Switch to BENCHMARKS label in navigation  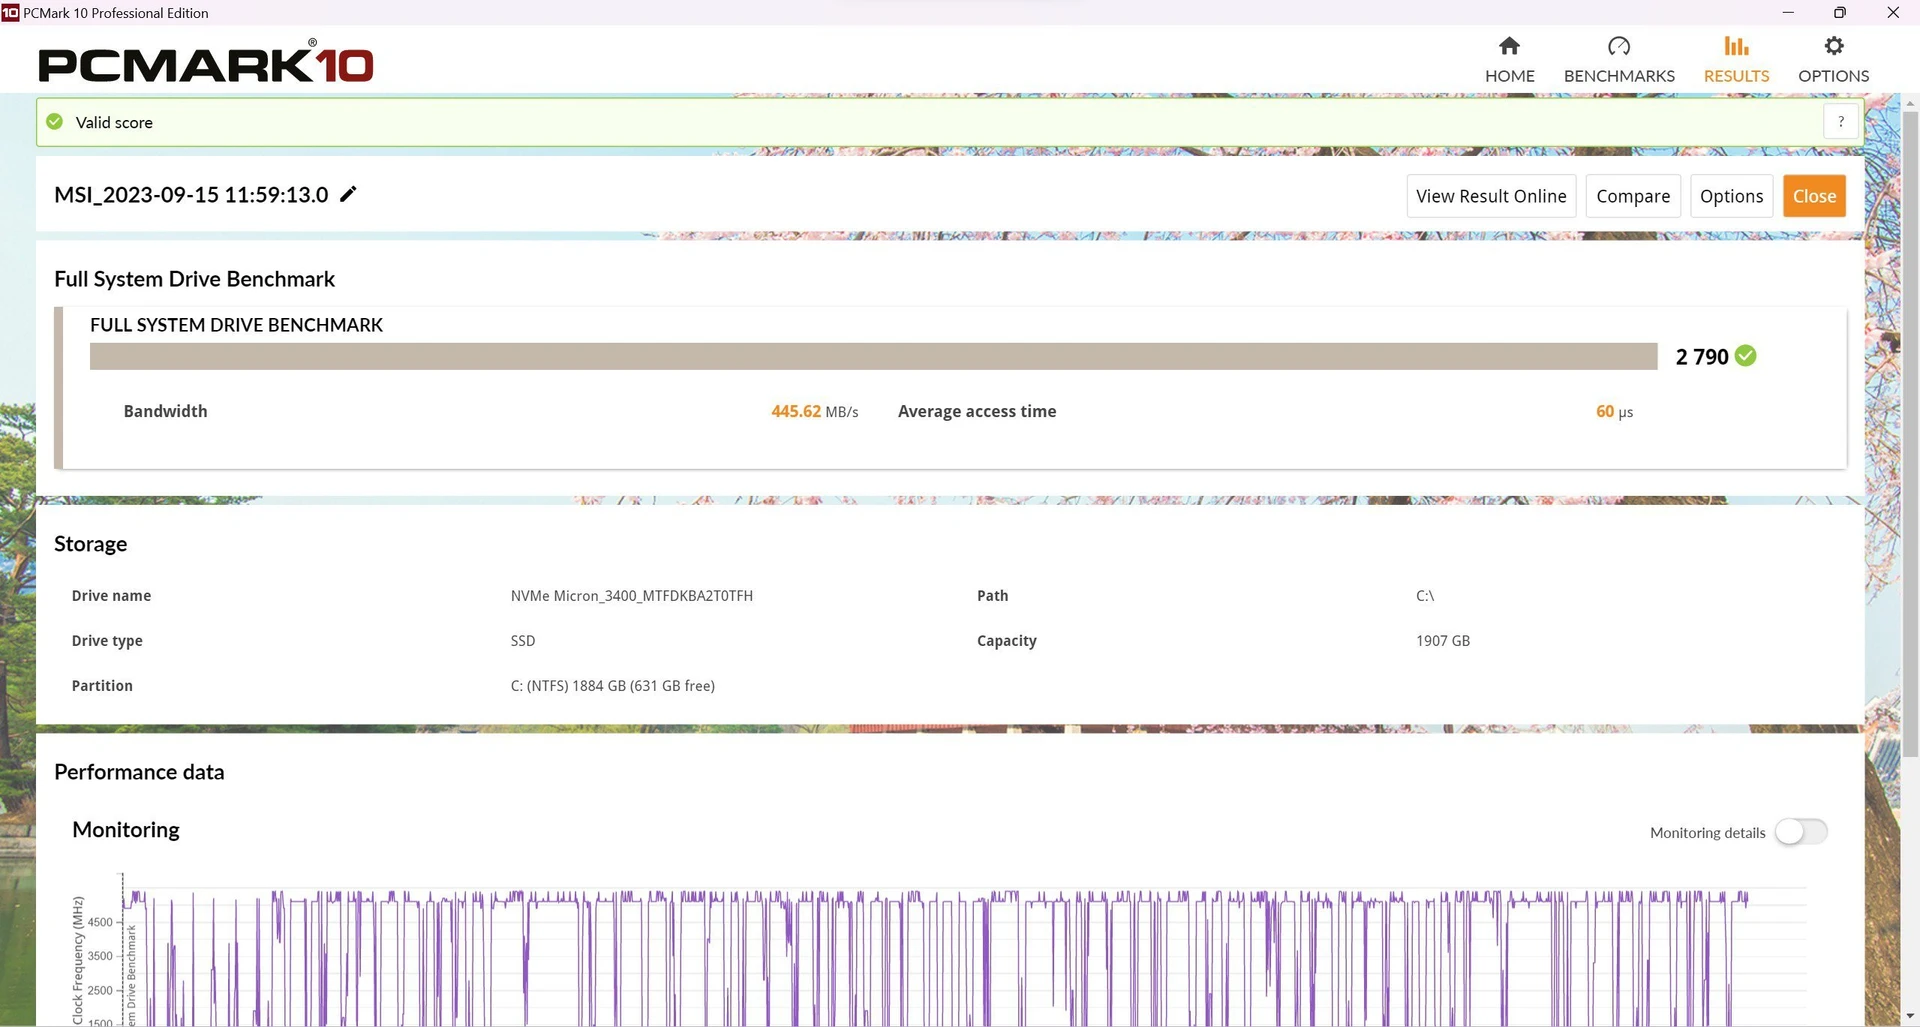pos(1619,76)
